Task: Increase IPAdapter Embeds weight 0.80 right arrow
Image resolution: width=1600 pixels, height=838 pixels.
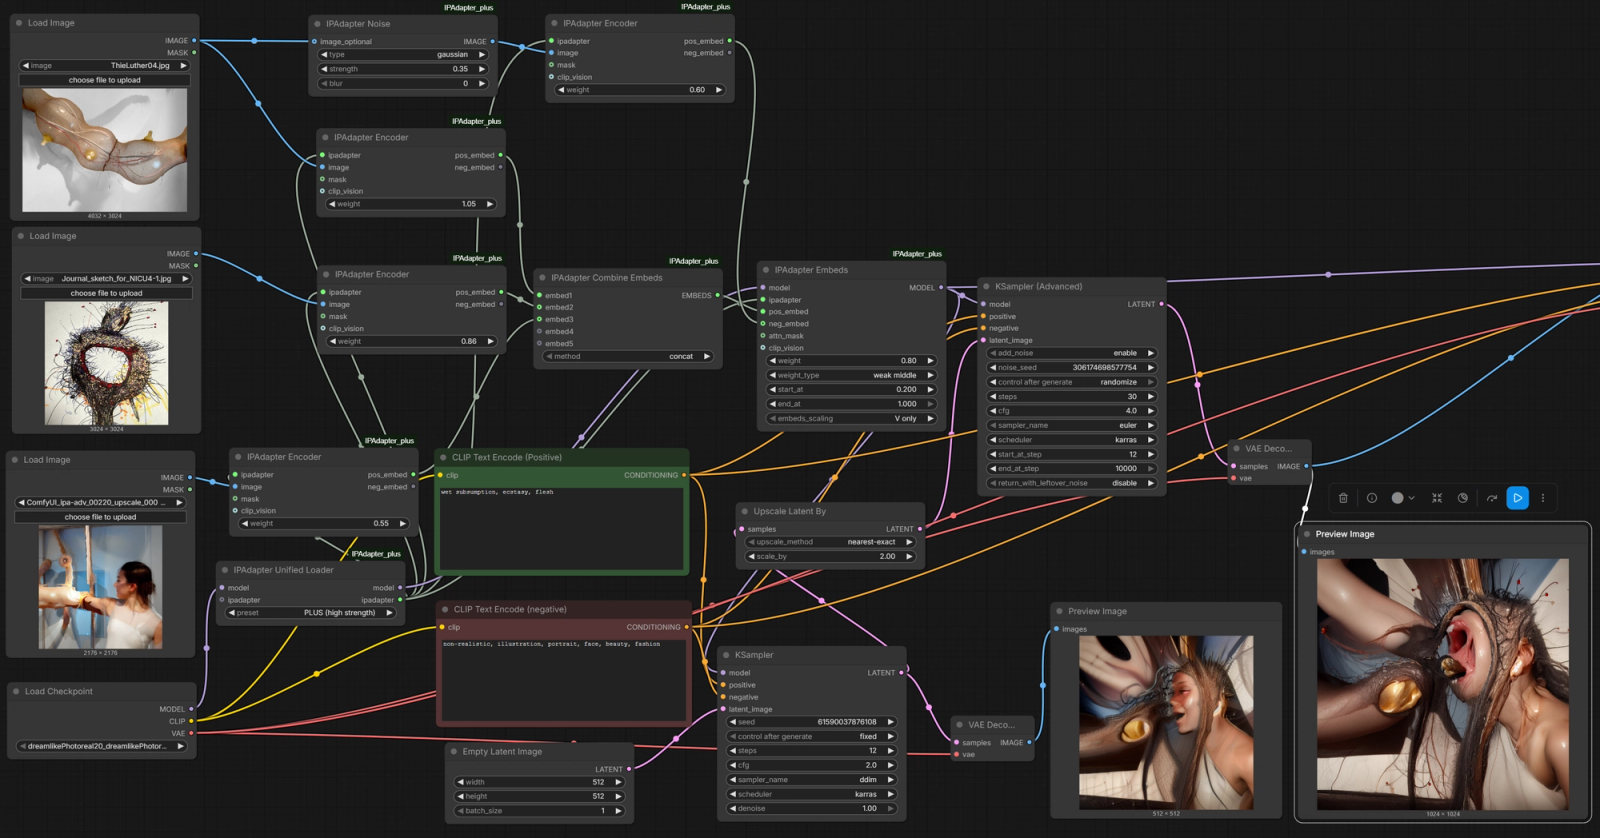Action: tap(930, 361)
